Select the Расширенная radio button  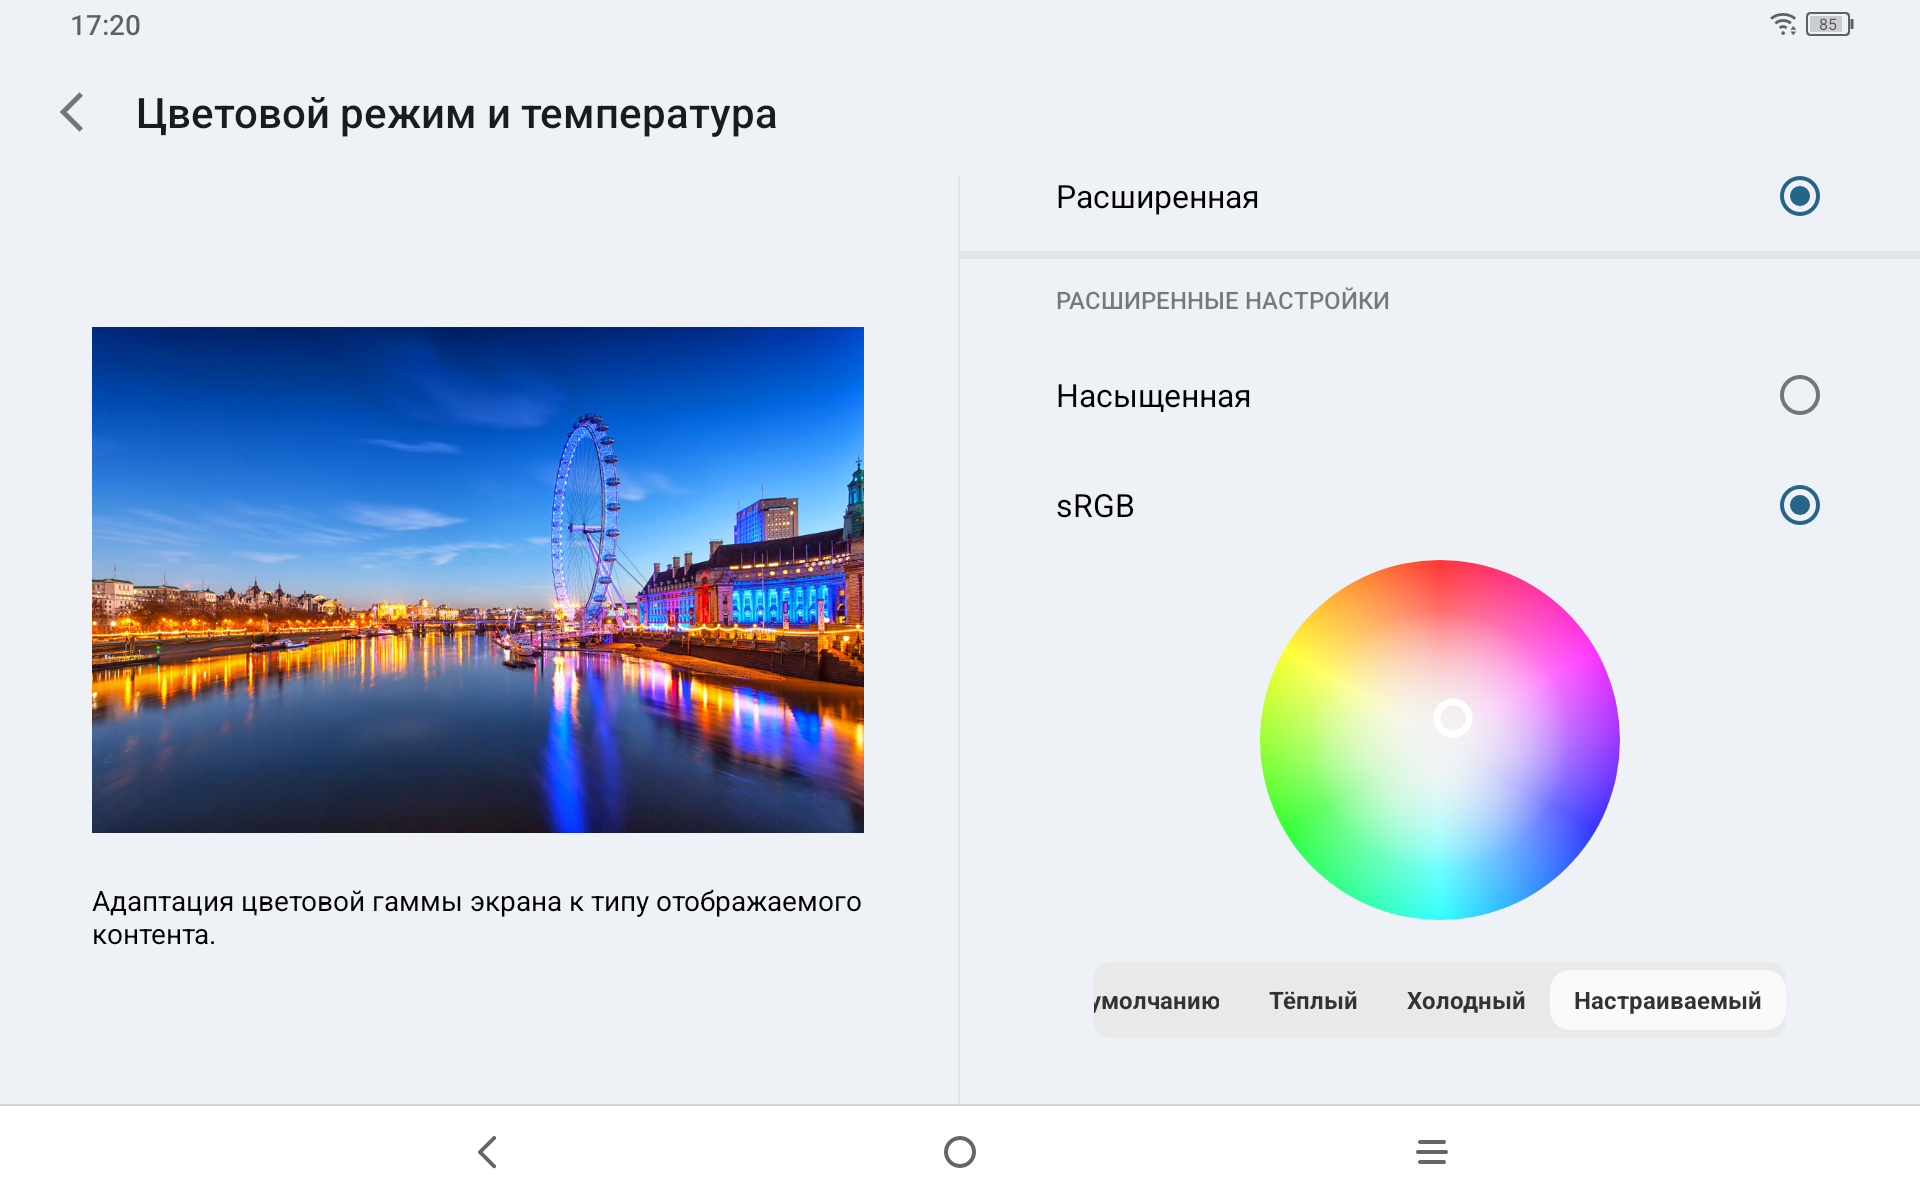pyautogui.click(x=1799, y=196)
